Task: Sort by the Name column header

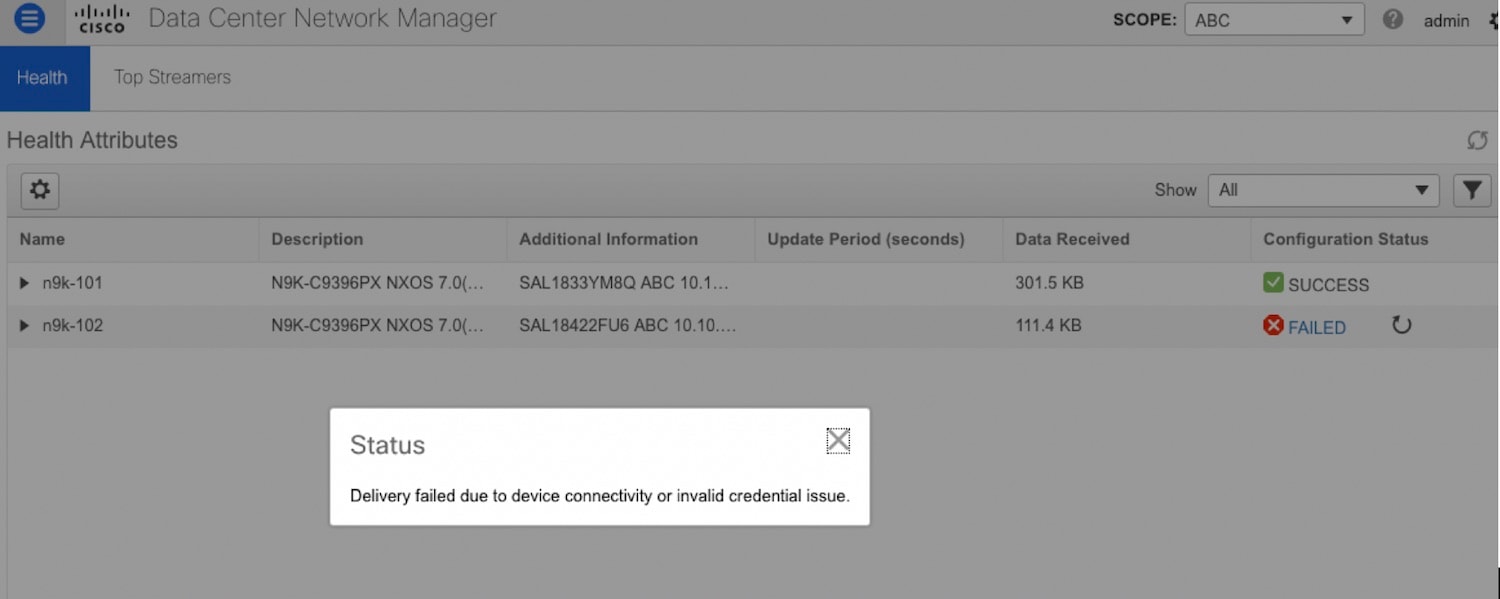Action: pyautogui.click(x=42, y=239)
